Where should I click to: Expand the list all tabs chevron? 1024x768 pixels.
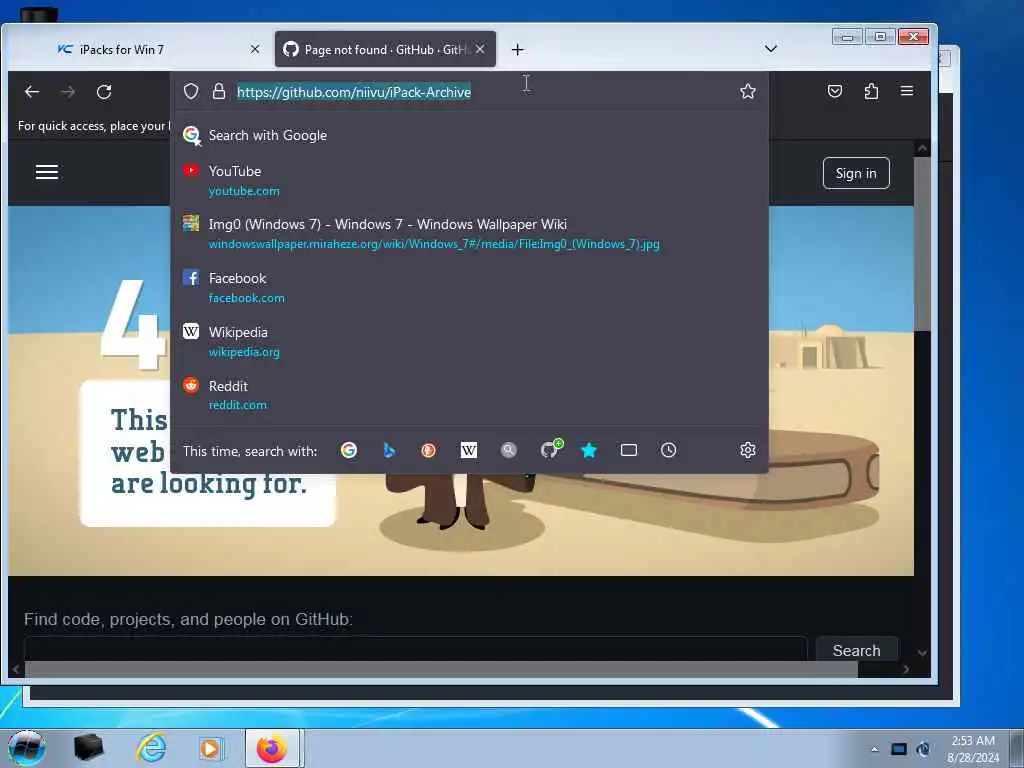tap(771, 48)
